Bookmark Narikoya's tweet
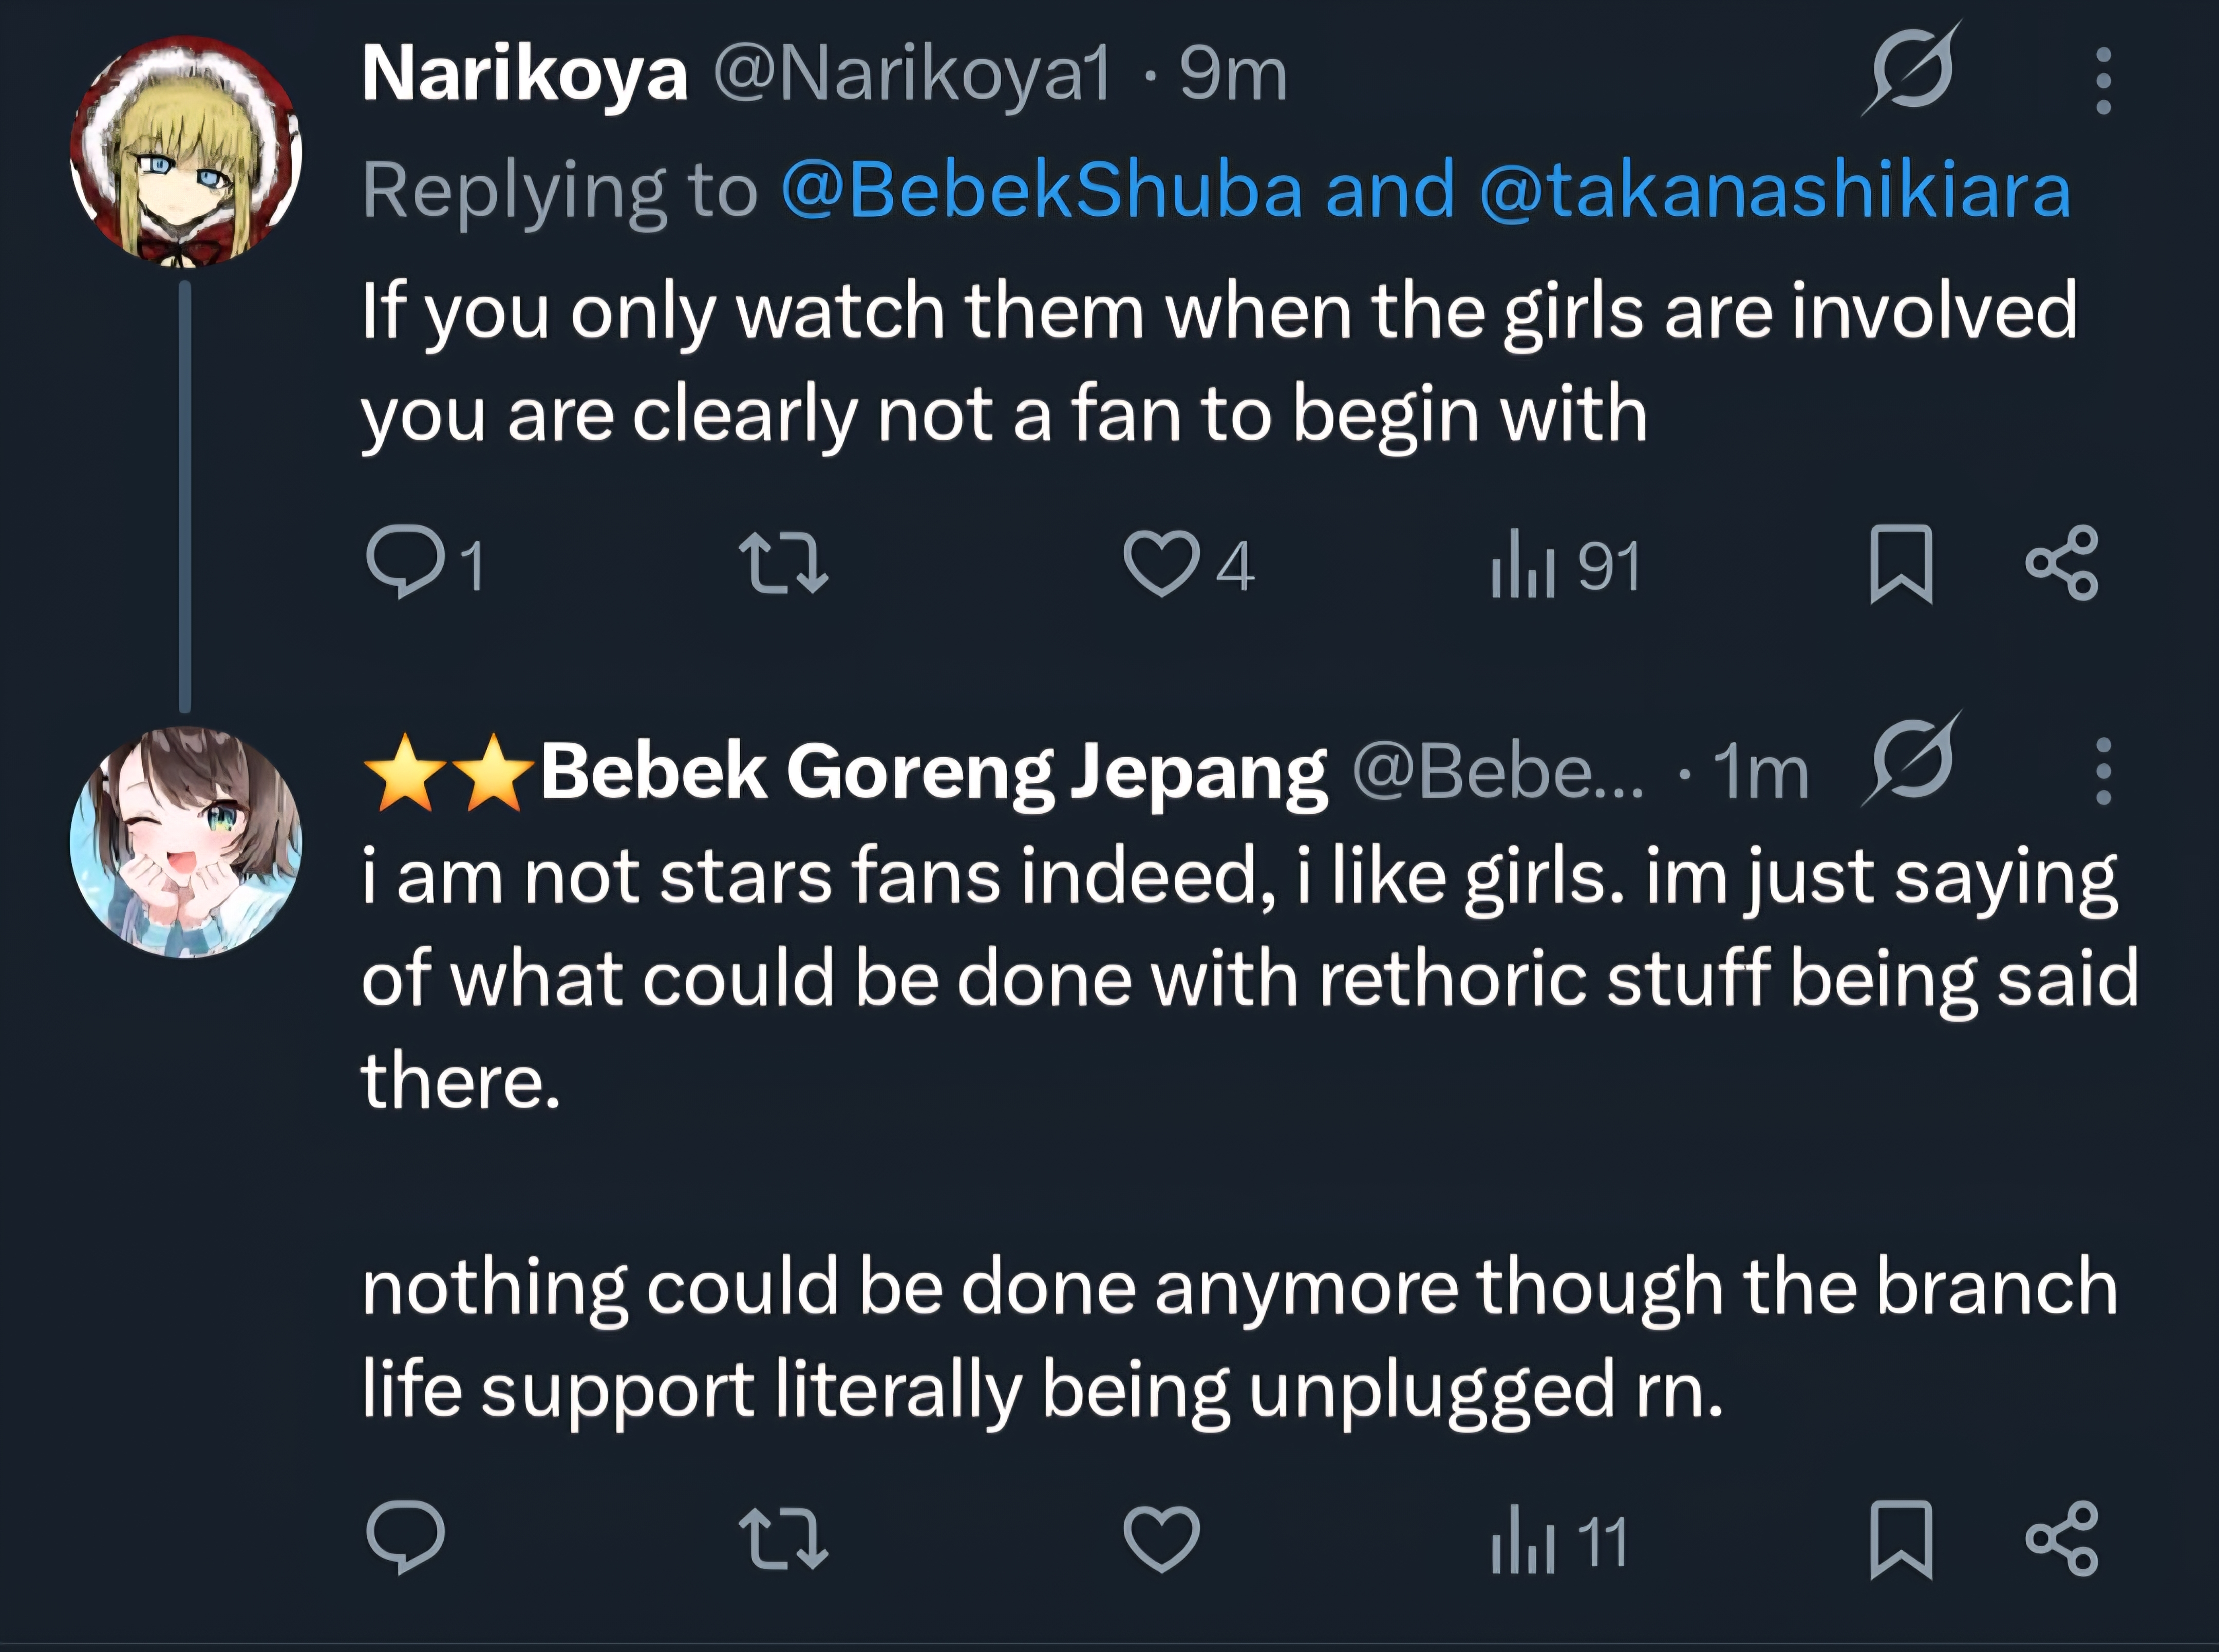Image resolution: width=2219 pixels, height=1652 pixels. (1900, 564)
